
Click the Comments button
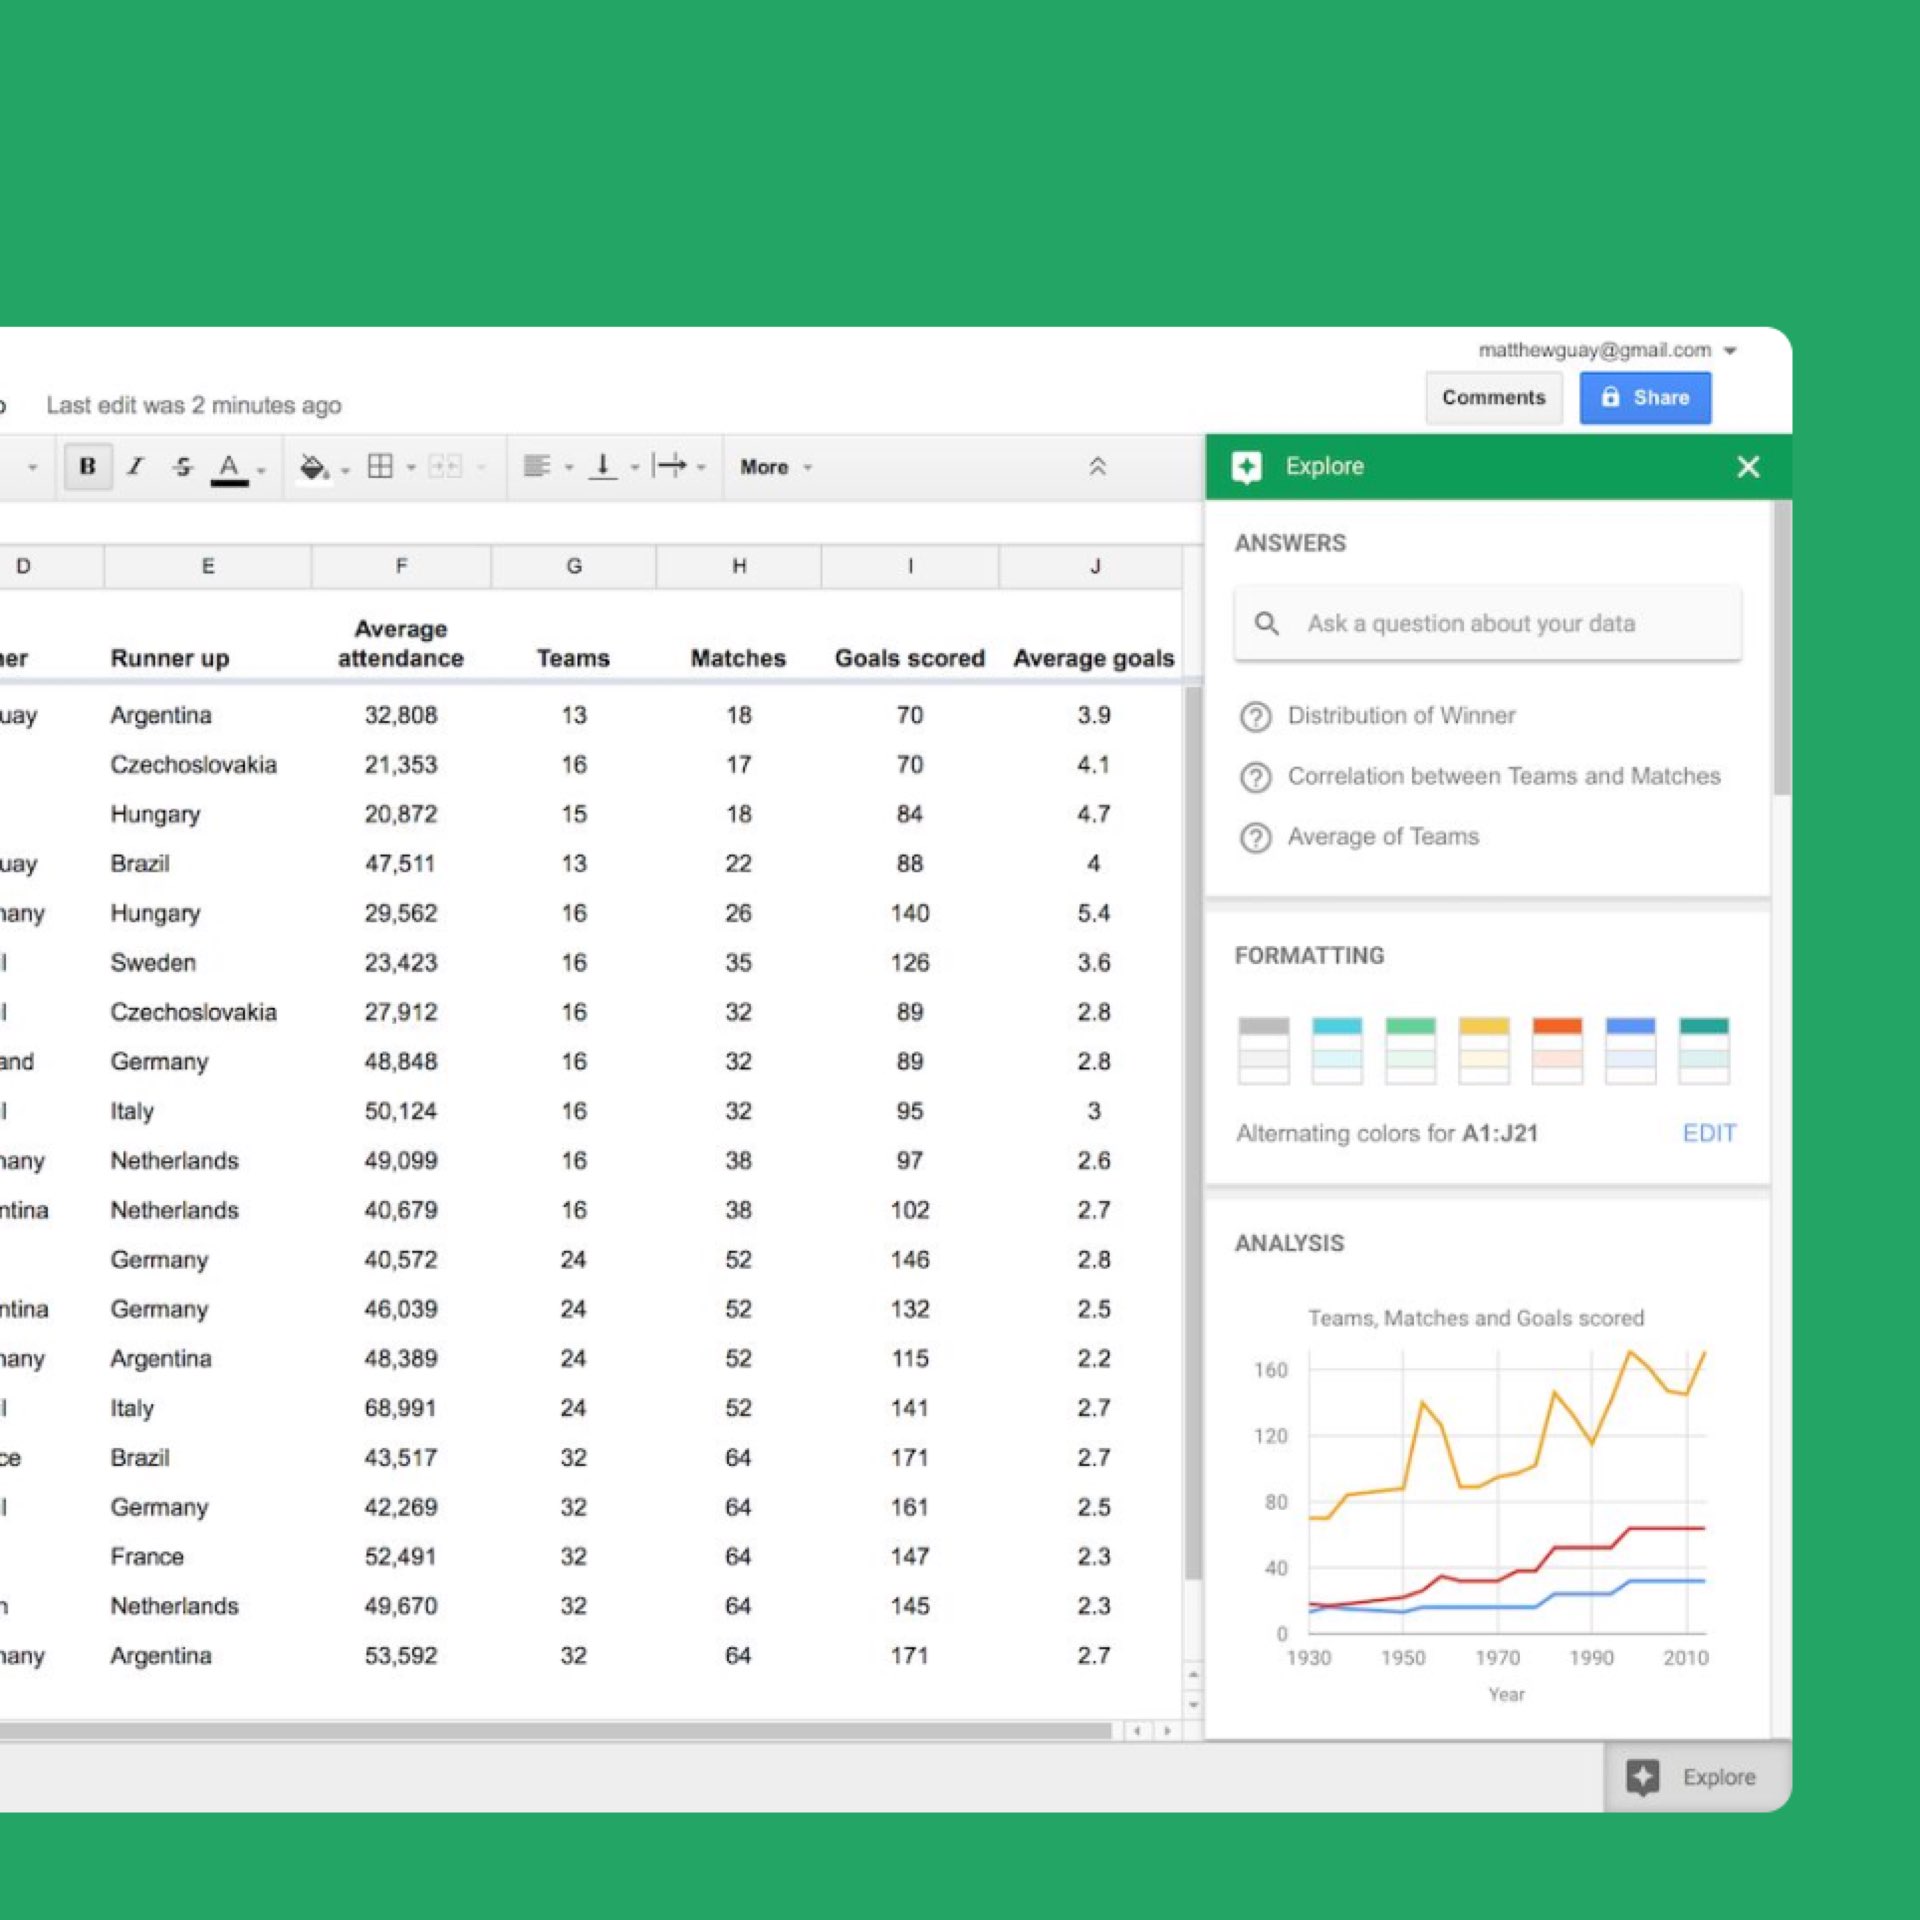(1493, 397)
